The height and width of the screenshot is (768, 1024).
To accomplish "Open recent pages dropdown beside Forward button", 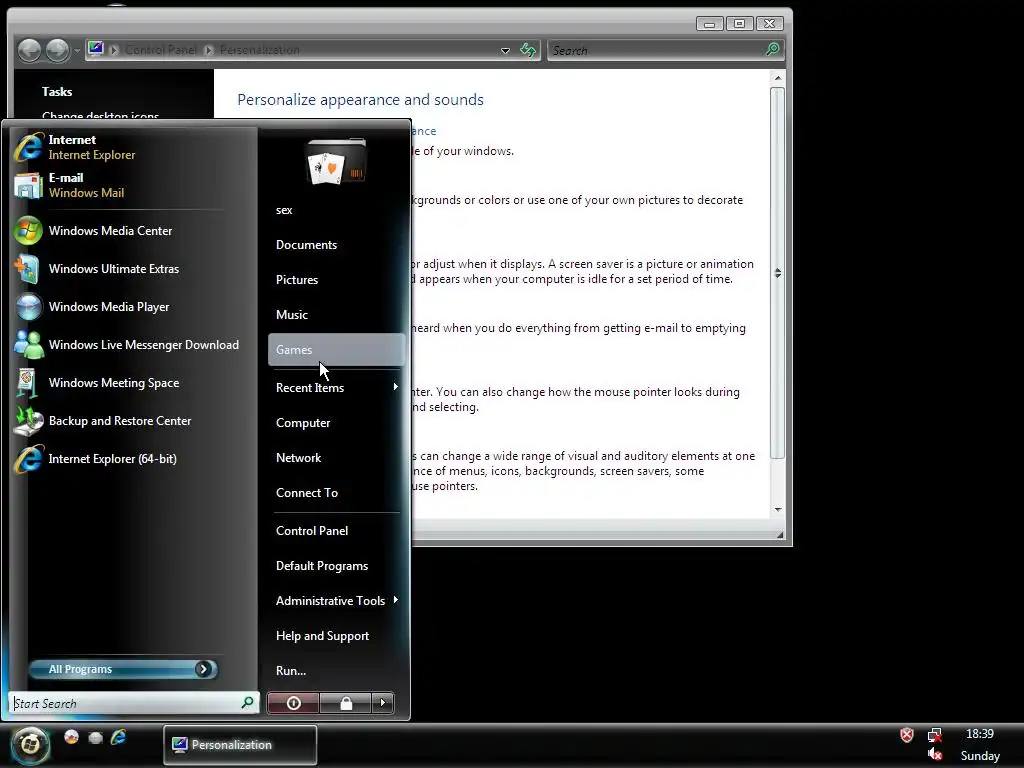I will tap(77, 50).
